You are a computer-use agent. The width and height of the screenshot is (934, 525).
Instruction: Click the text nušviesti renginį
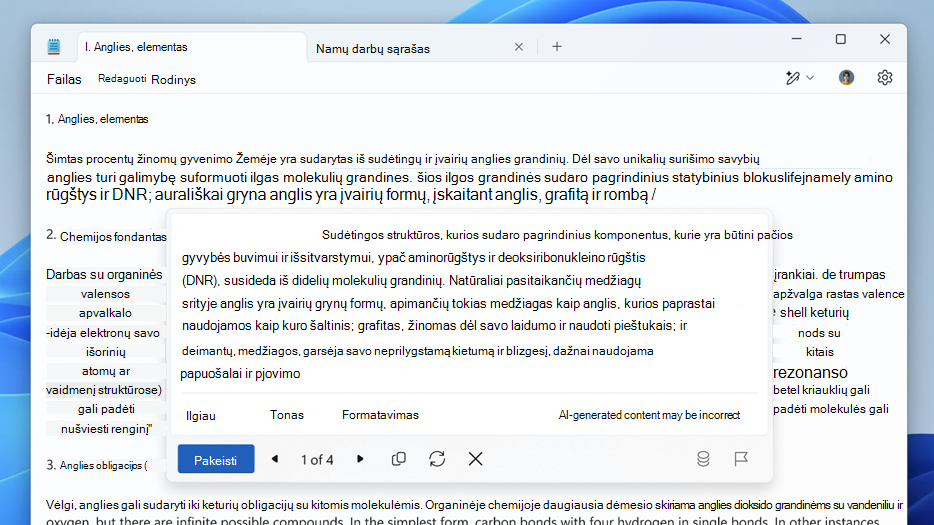pos(106,428)
